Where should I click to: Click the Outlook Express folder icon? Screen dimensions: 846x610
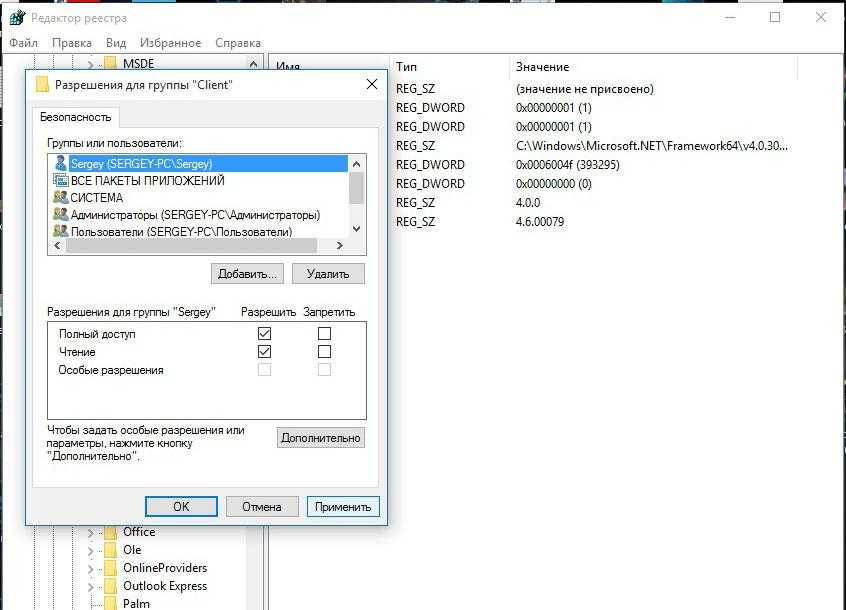(x=111, y=586)
